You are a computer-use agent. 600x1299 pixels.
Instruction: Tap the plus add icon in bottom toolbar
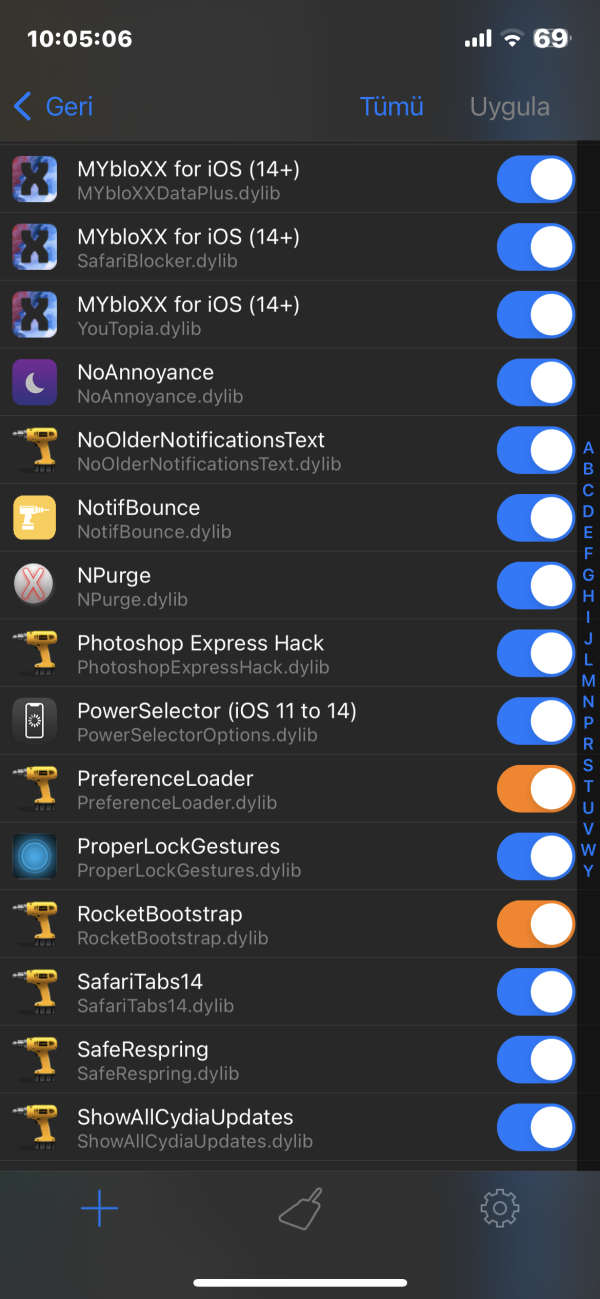99,1209
